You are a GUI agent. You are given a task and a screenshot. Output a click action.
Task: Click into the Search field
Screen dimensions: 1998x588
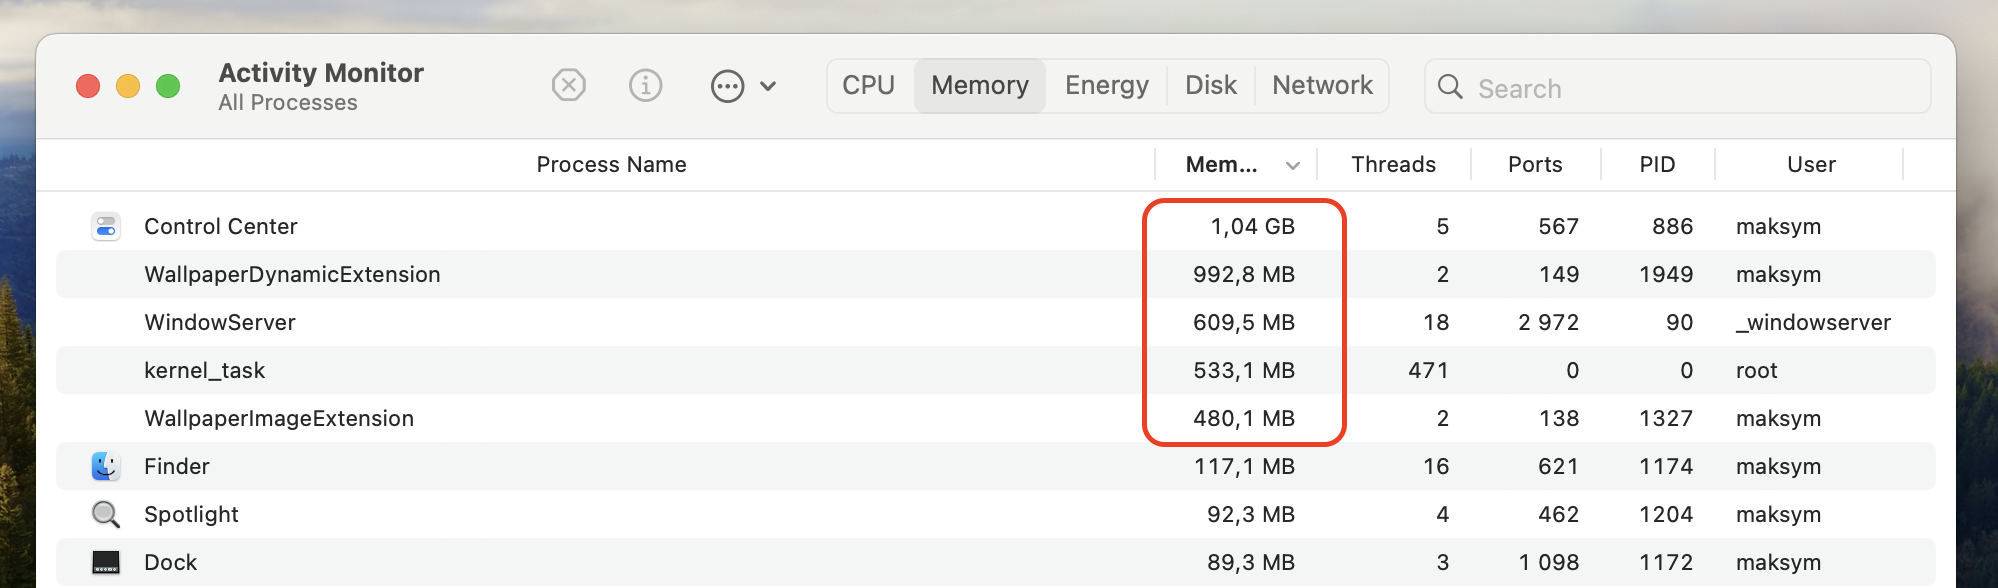[x=1690, y=88]
